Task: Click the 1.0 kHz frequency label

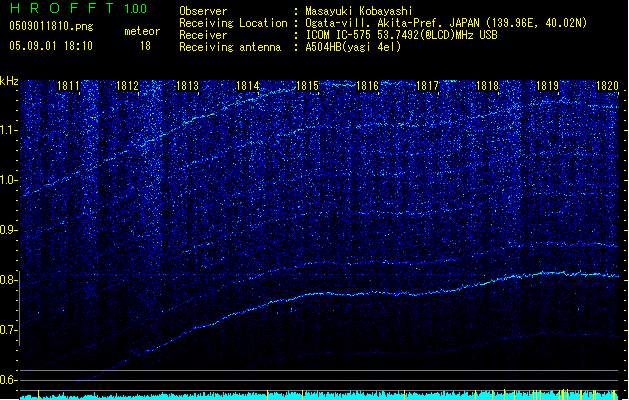Action: coord(9,181)
